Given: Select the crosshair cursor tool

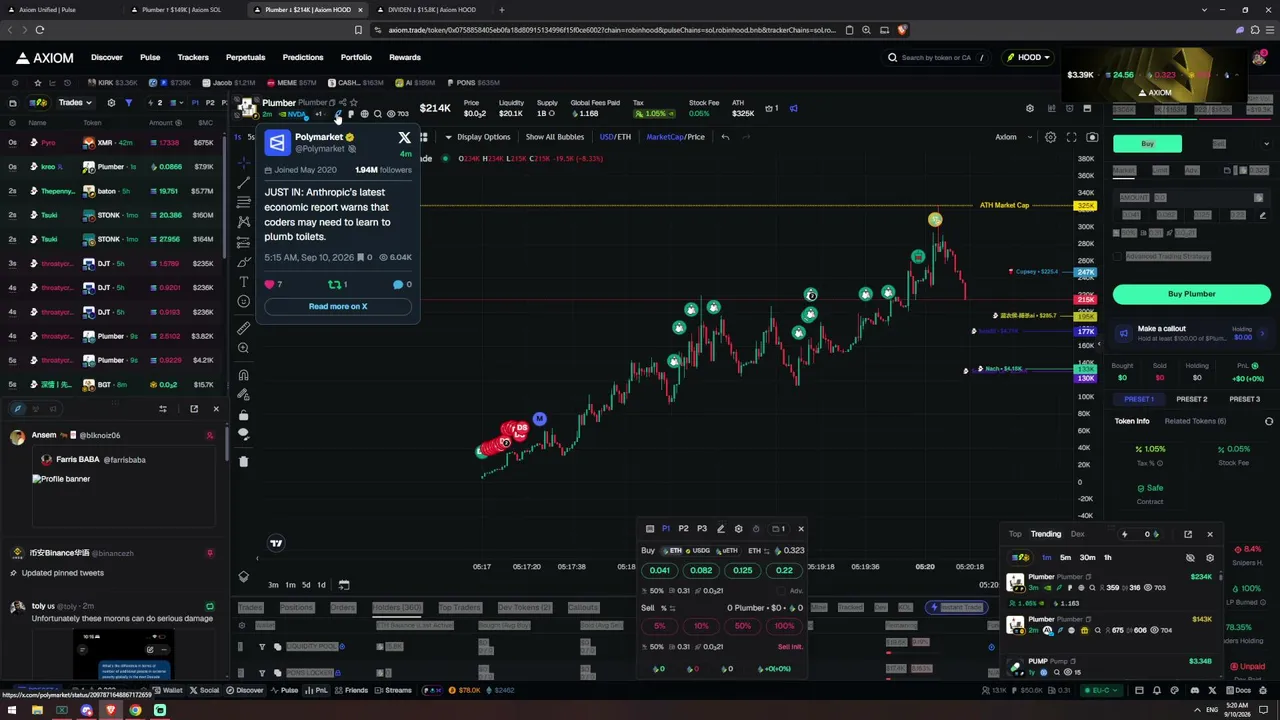Looking at the screenshot, I should (243, 162).
